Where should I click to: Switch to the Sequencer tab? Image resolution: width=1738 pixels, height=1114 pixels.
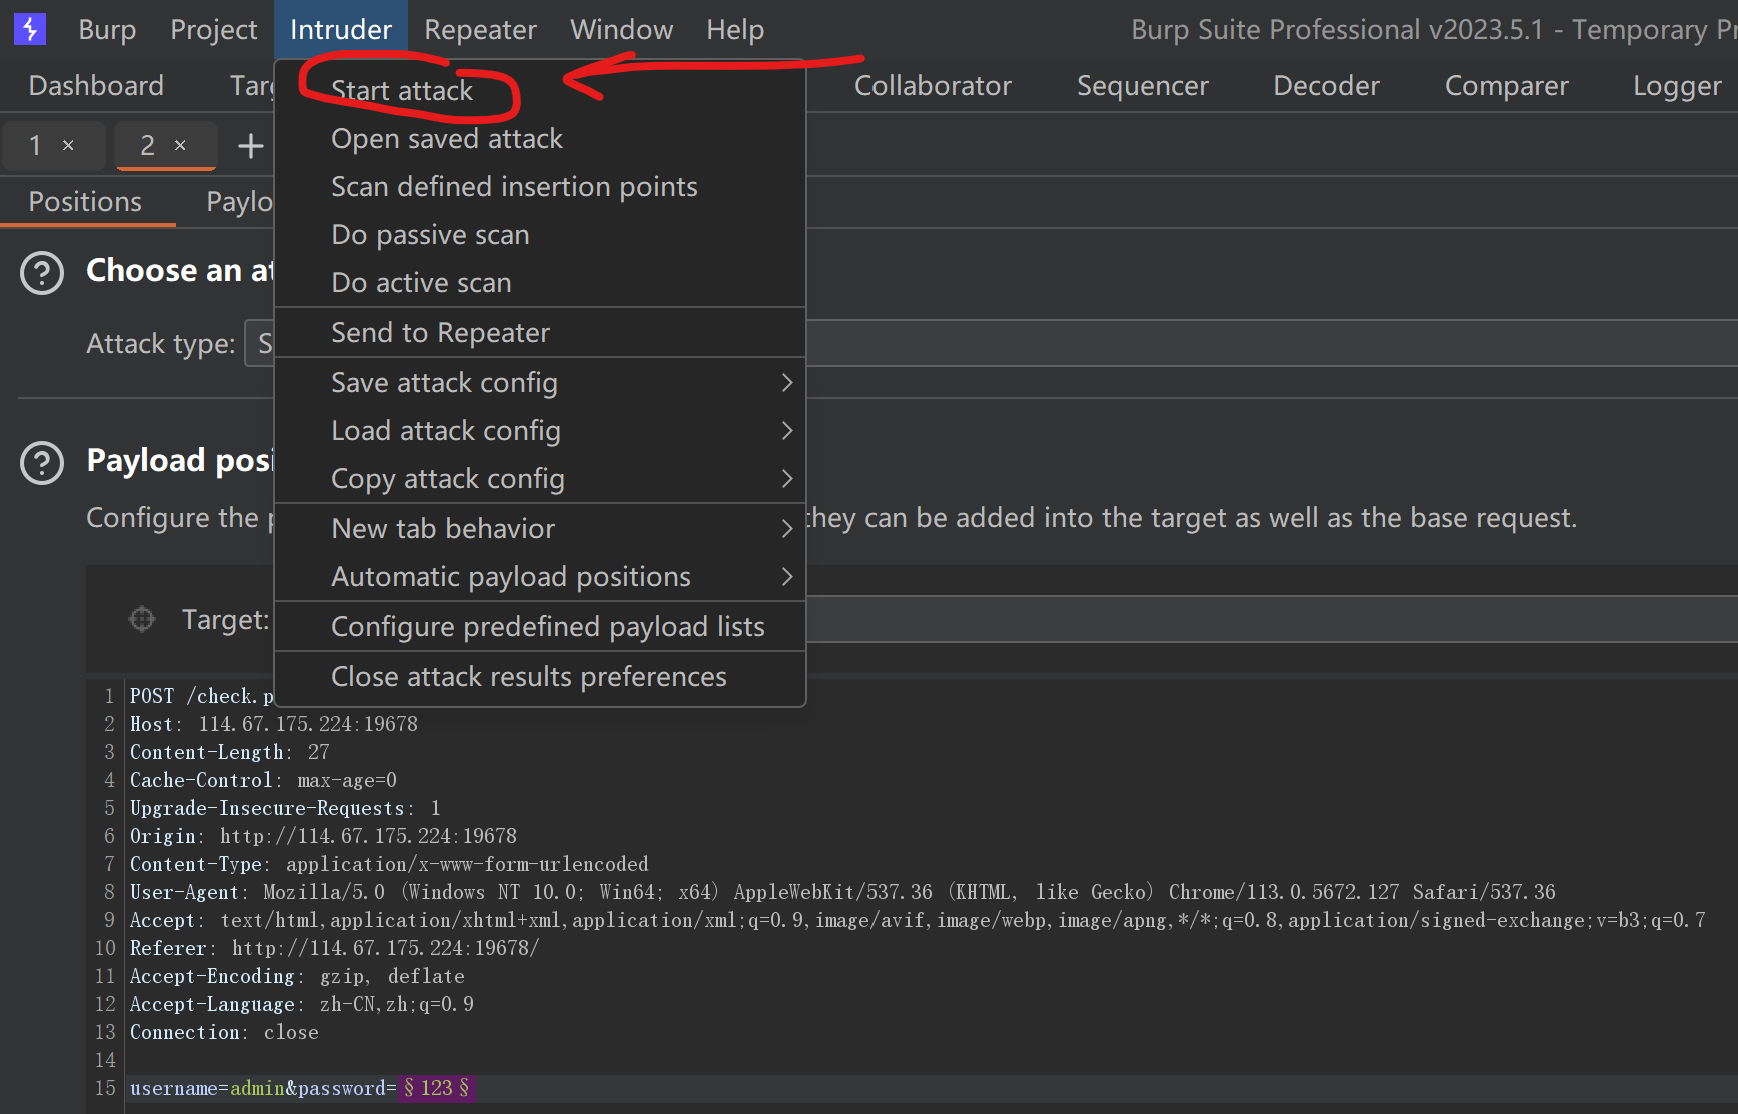[x=1142, y=86]
